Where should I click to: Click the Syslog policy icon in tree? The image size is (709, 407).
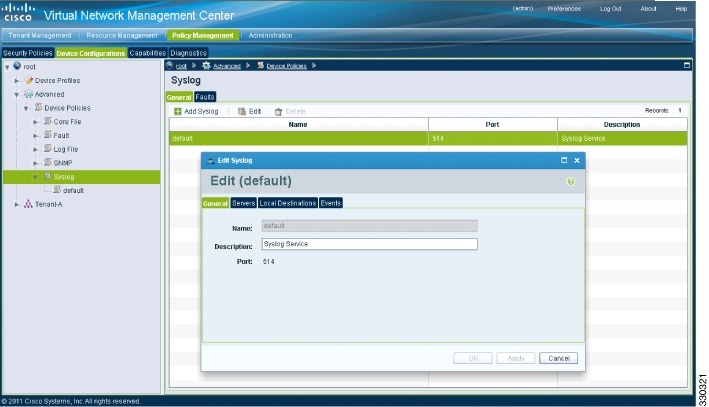point(47,176)
